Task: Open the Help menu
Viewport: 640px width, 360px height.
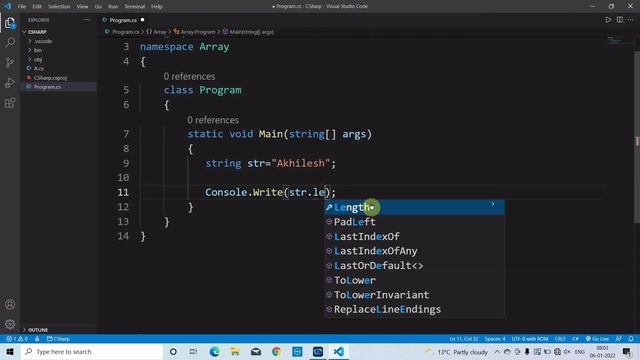Action: 157,6
